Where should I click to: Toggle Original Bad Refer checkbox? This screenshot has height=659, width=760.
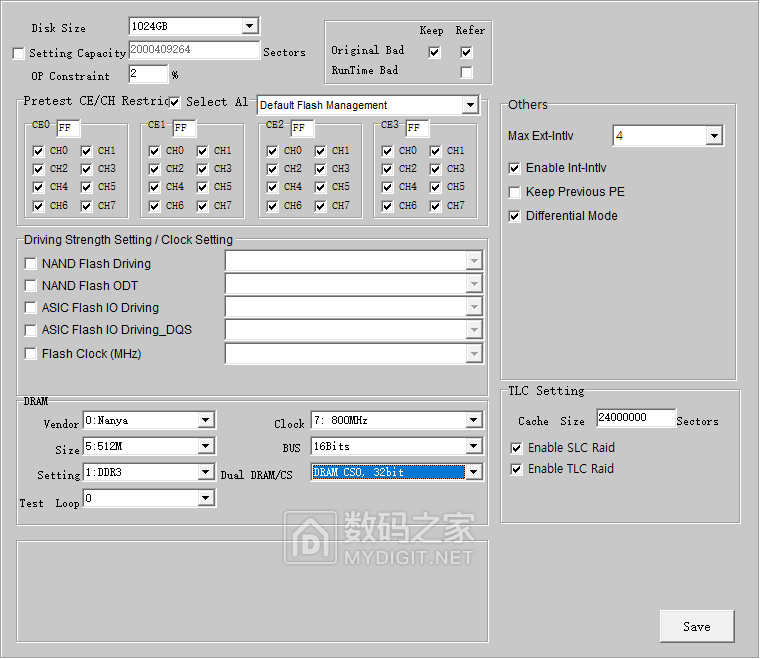[x=466, y=52]
